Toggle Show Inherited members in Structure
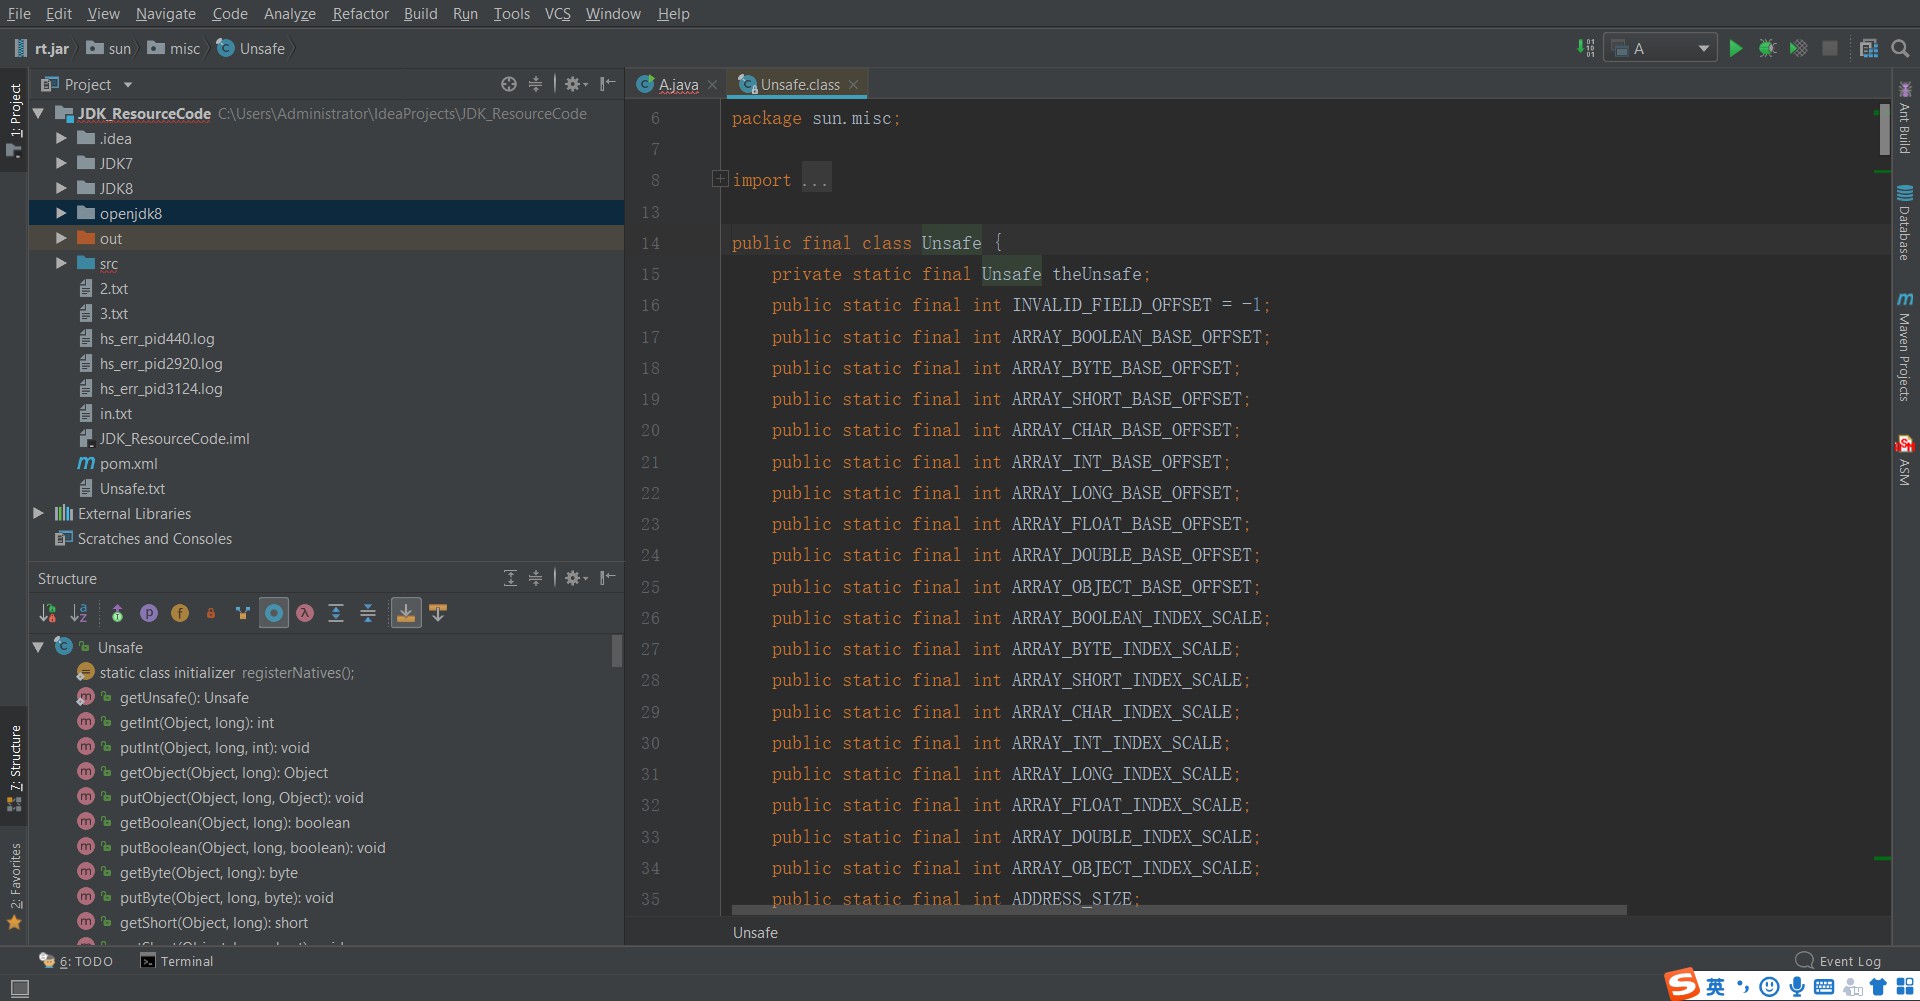Image resolution: width=1920 pixels, height=1001 pixels. click(x=117, y=613)
